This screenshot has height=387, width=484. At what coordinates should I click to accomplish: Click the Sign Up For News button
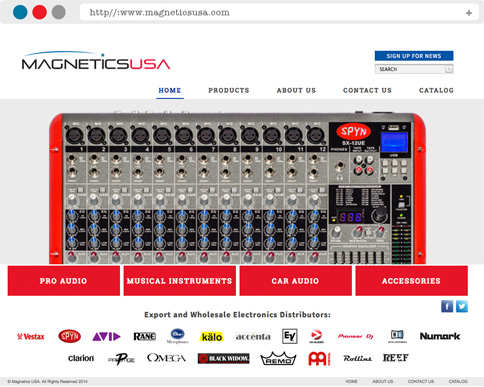[x=414, y=56]
